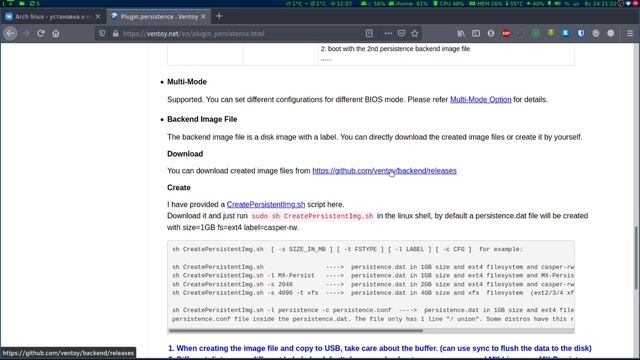This screenshot has height=360, width=640.
Task: Click the last grey round extension icon
Action: pyautogui.click(x=611, y=33)
